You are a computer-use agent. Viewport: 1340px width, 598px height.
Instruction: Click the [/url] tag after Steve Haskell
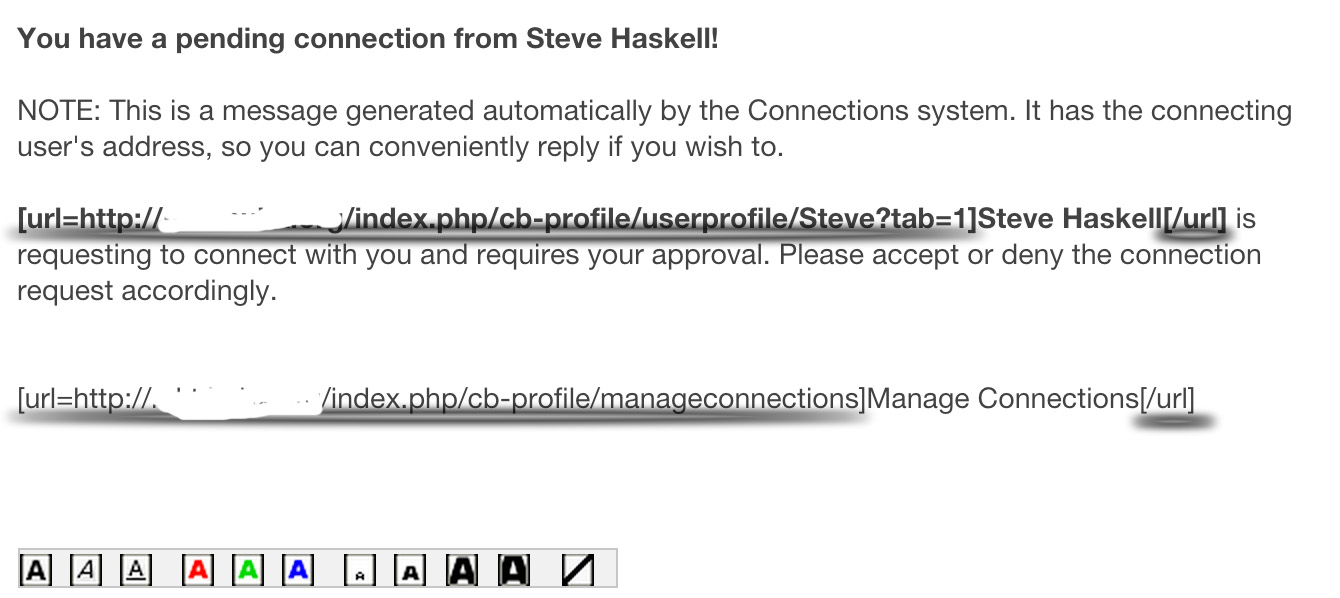coord(1192,219)
